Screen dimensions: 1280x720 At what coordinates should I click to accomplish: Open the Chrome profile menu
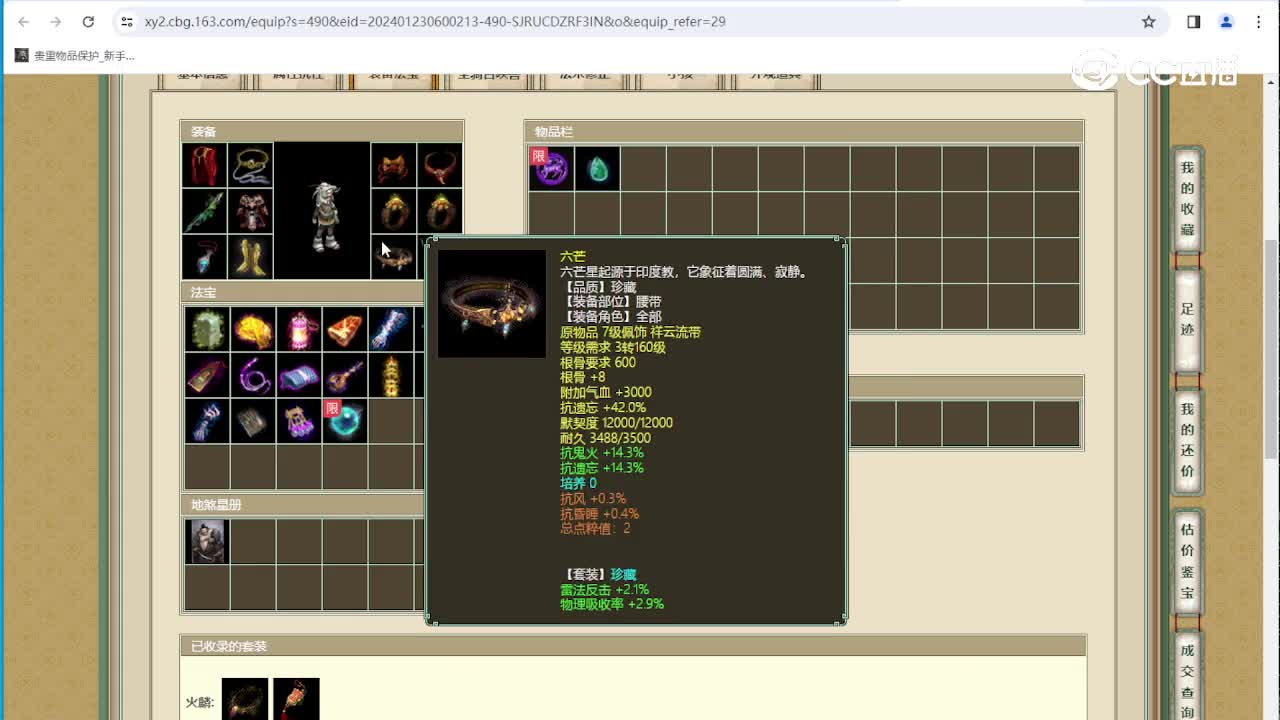point(1226,21)
